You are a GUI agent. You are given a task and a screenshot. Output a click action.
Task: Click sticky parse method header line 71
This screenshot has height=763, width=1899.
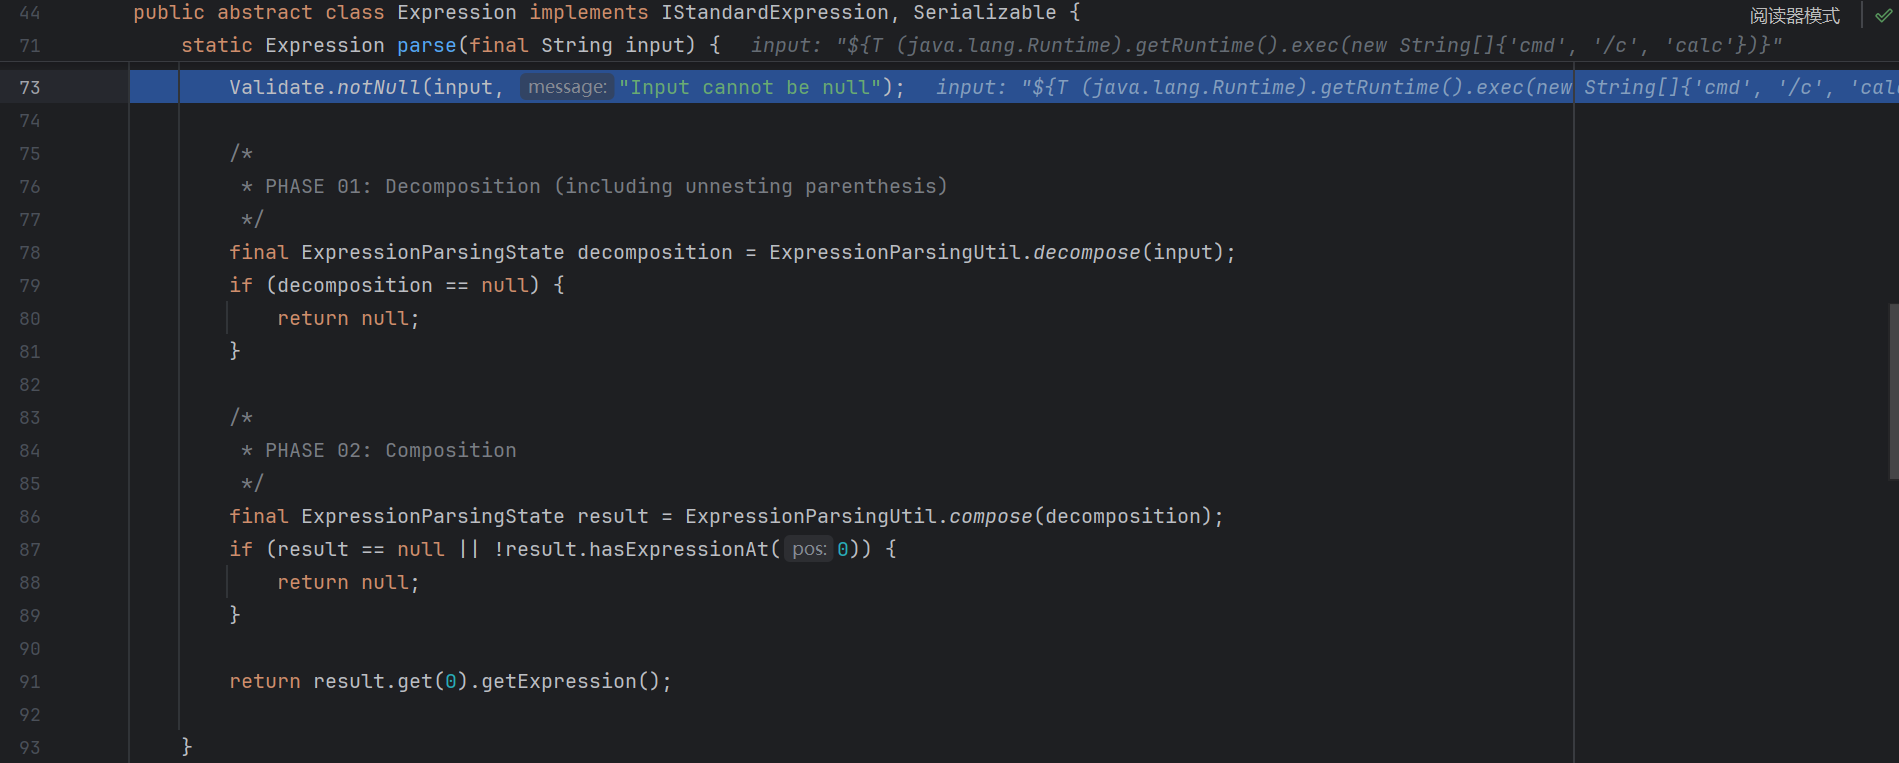pyautogui.click(x=30, y=46)
